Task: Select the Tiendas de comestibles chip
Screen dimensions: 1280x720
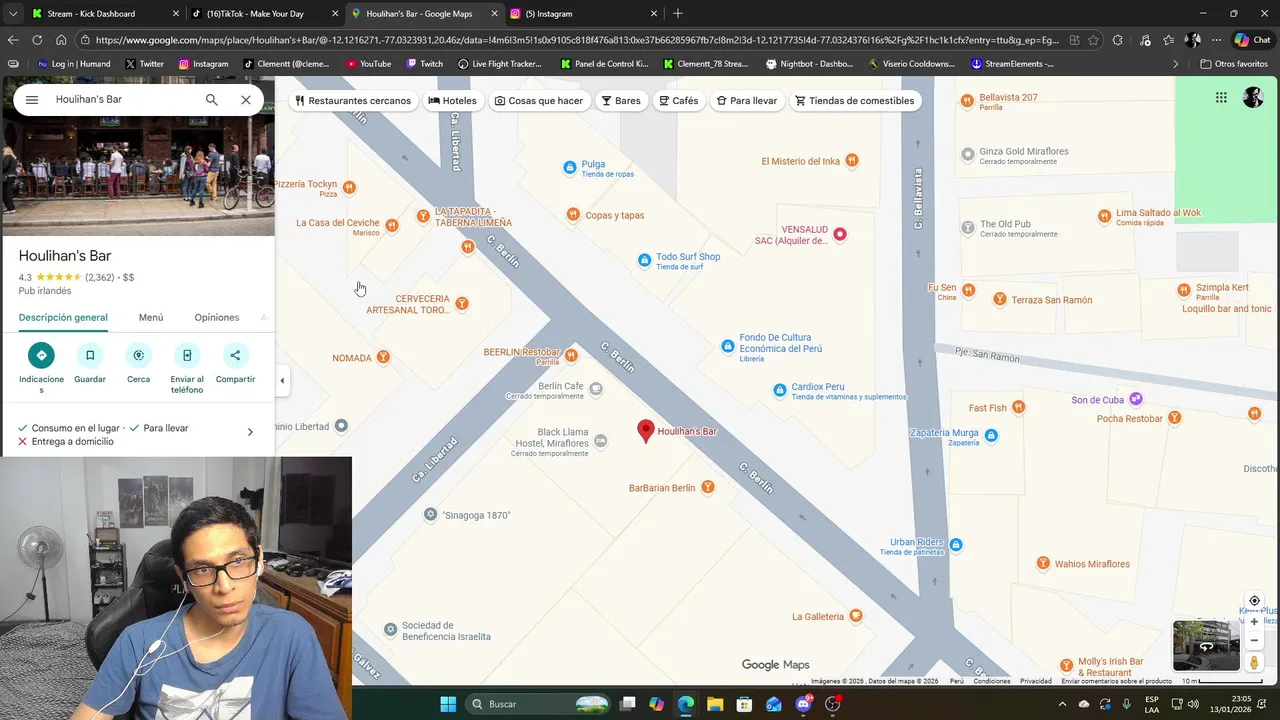Action: click(x=854, y=101)
